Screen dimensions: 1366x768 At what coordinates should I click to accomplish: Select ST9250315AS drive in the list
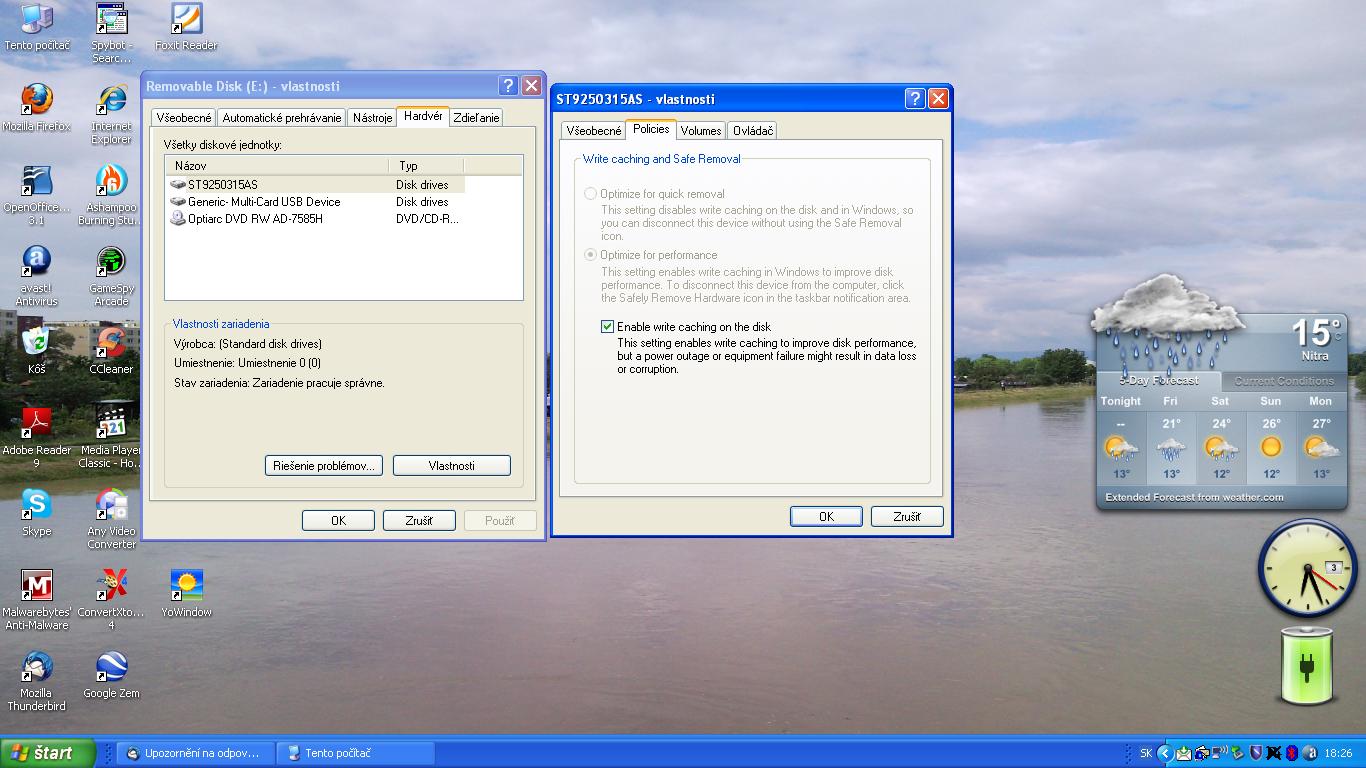pos(222,185)
